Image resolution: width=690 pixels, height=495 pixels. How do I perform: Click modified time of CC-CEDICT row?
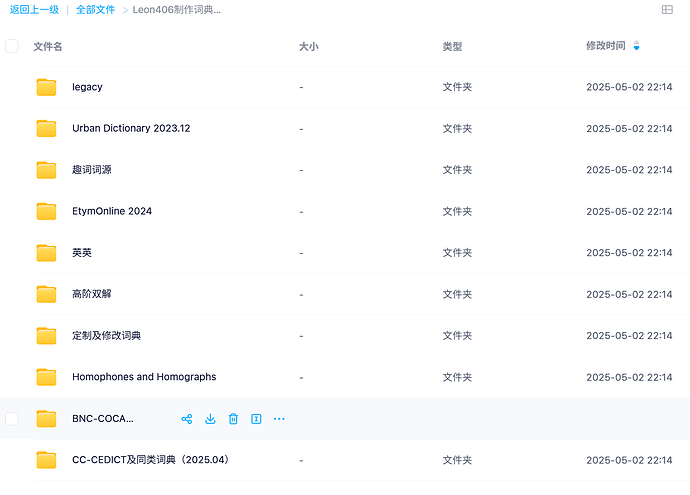(x=629, y=460)
